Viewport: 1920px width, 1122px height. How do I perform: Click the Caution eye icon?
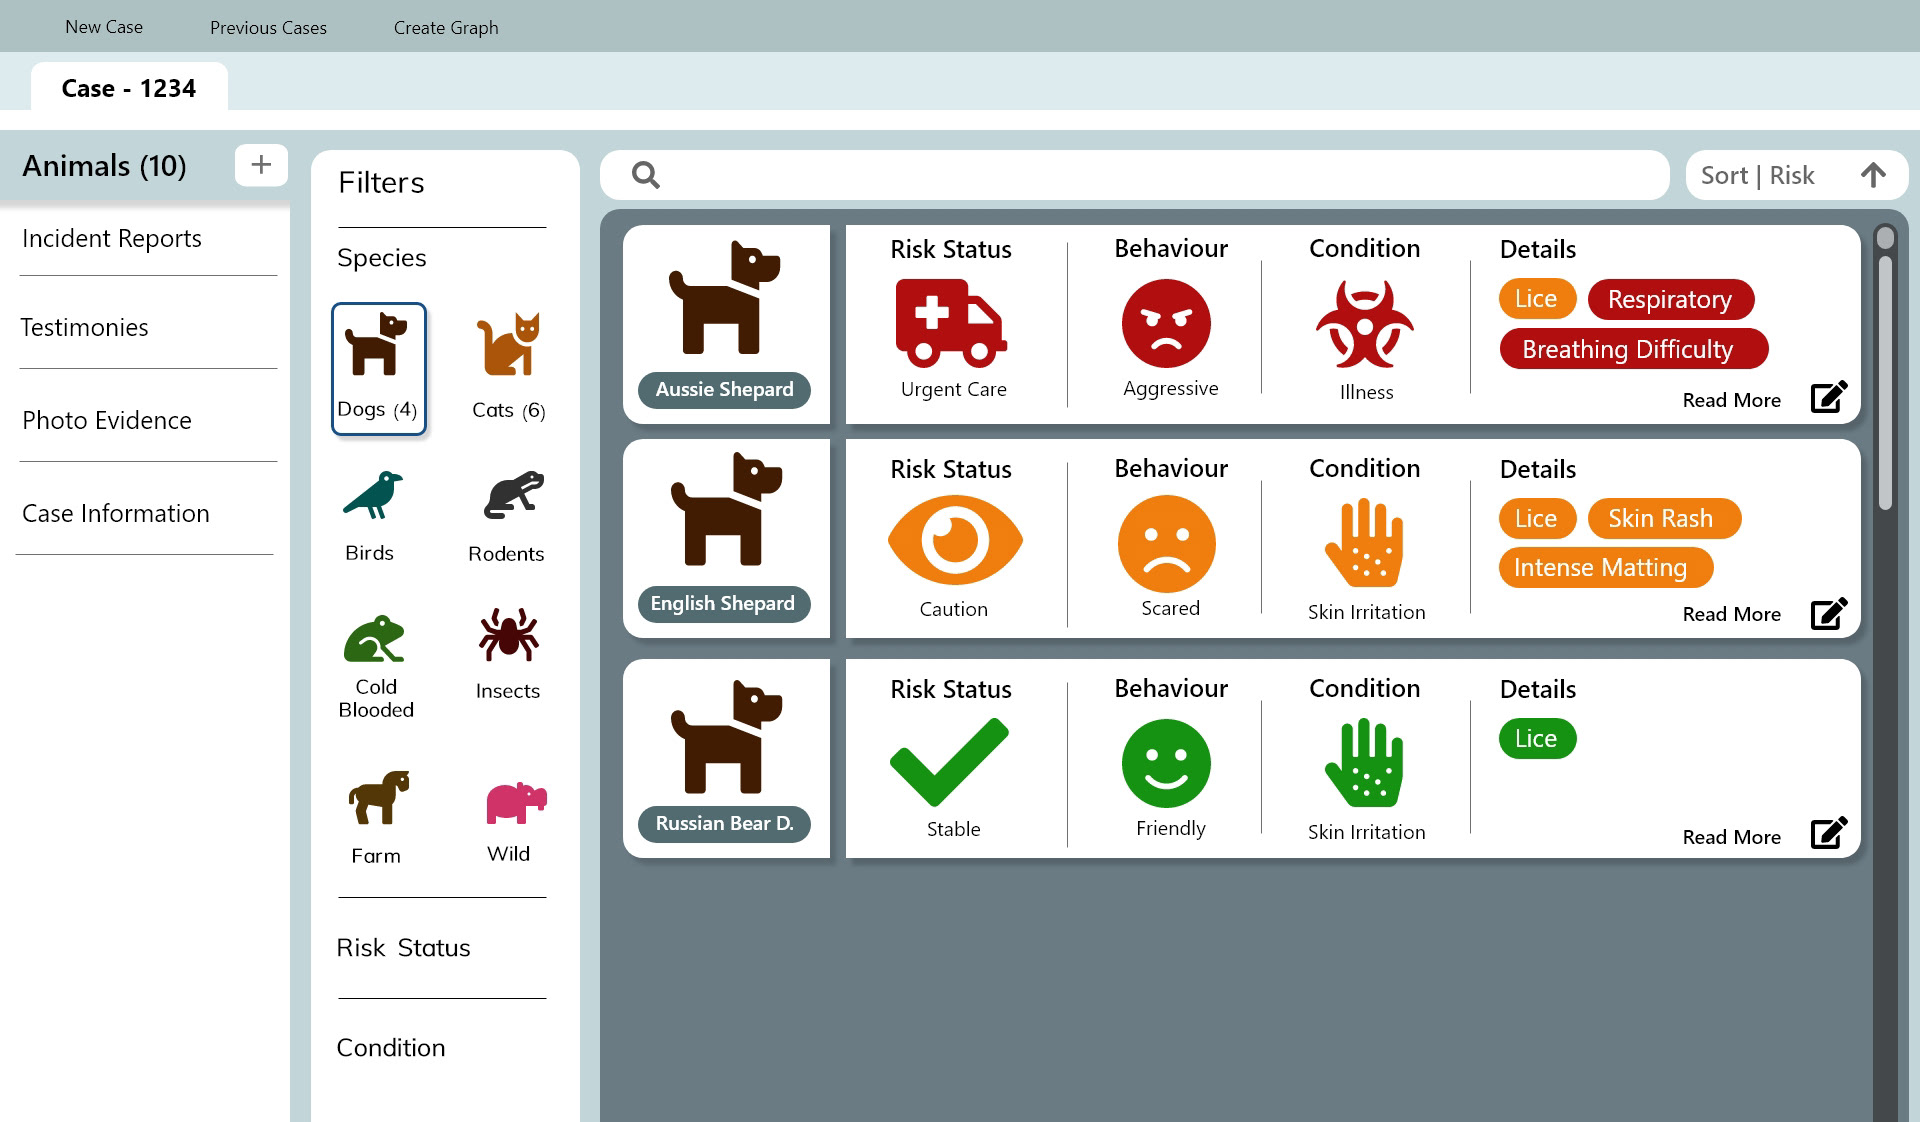[955, 541]
